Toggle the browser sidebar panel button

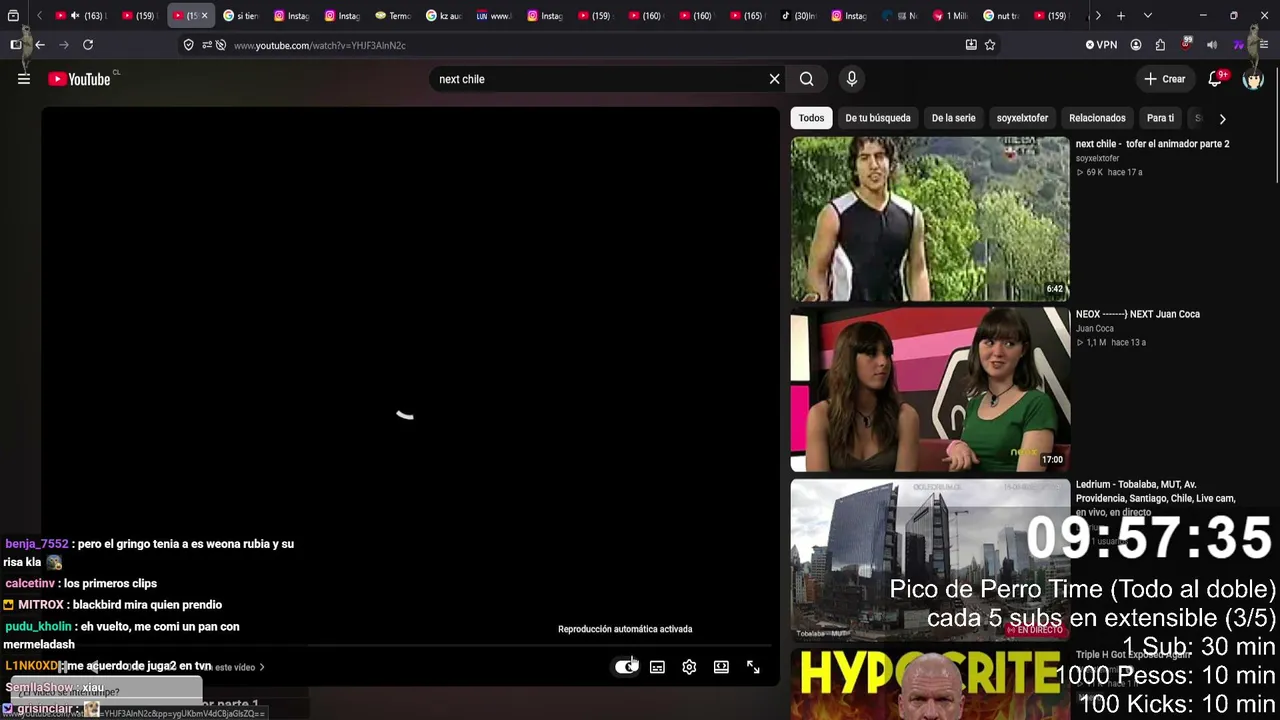16,45
